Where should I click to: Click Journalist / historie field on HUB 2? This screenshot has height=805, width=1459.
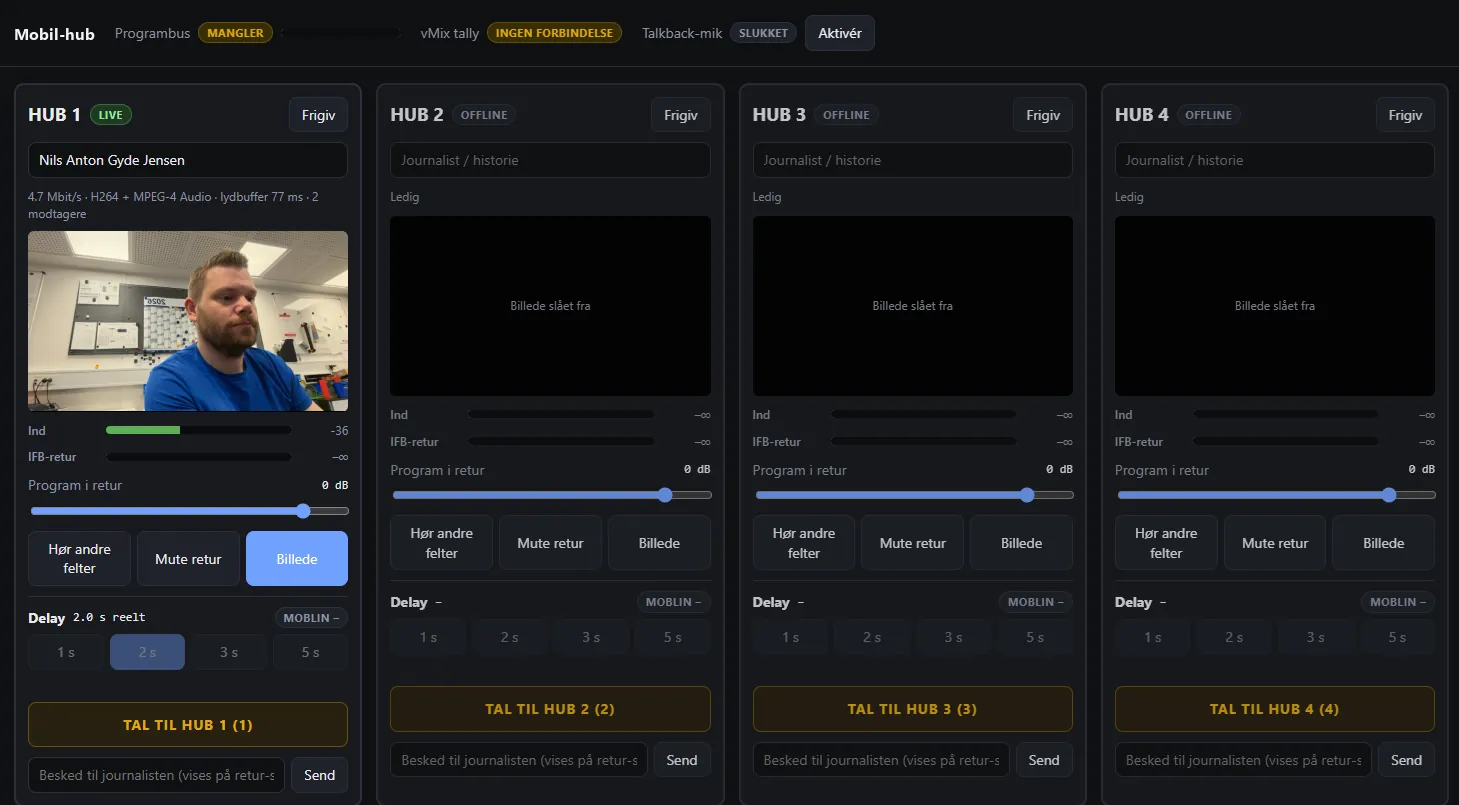pyautogui.click(x=550, y=160)
